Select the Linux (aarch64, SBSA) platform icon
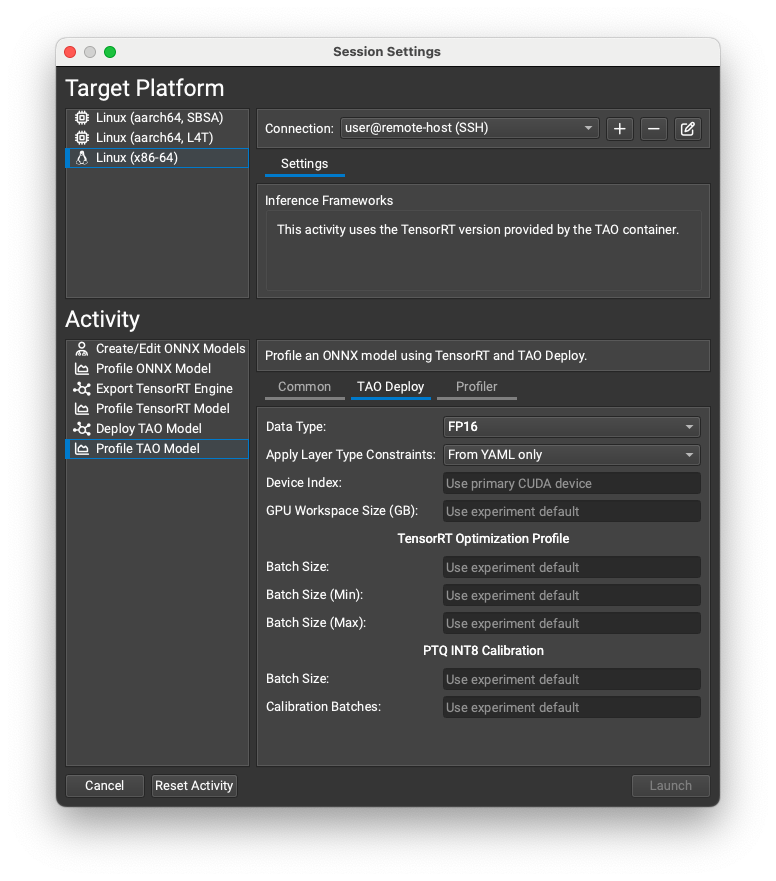This screenshot has height=881, width=776. pyautogui.click(x=81, y=117)
